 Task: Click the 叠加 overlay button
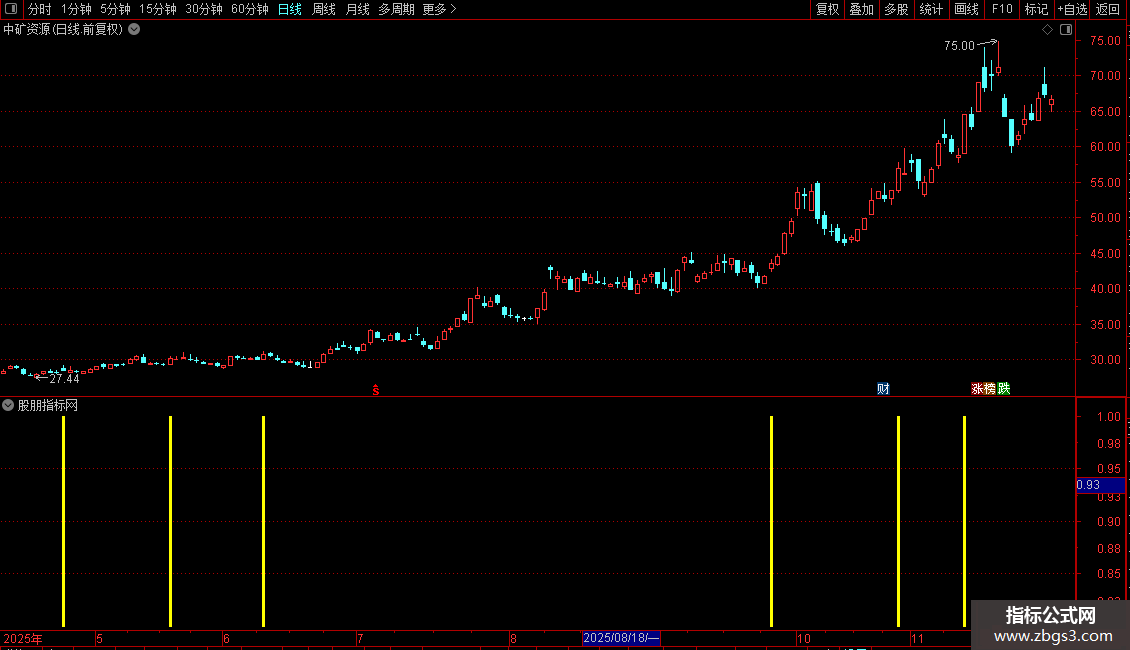click(861, 9)
